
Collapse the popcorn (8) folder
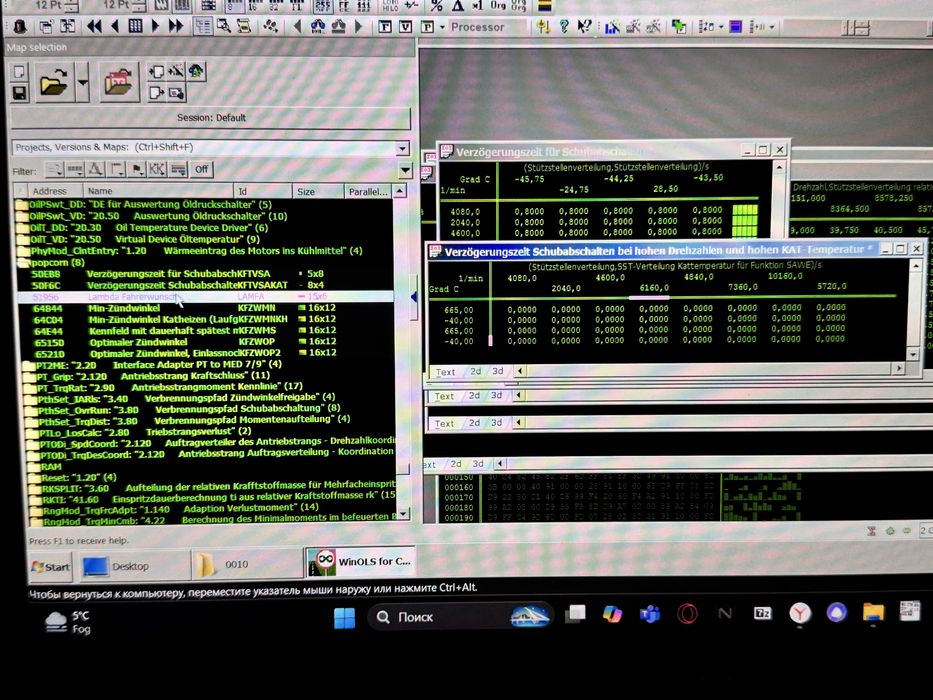point(23,262)
